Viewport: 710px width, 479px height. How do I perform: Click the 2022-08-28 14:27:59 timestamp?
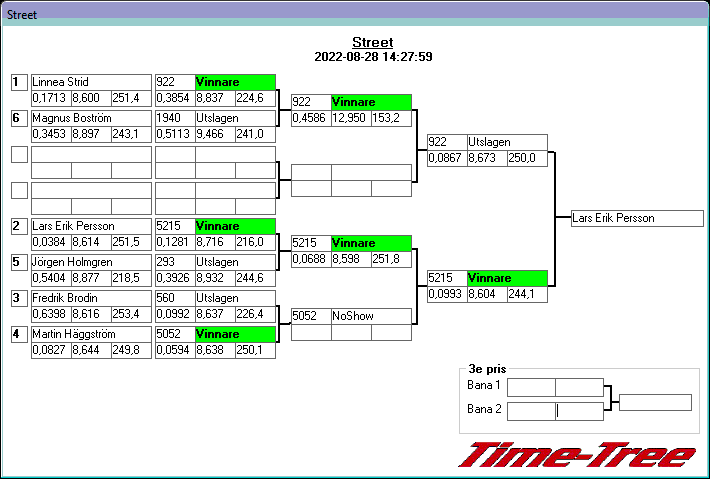pyautogui.click(x=373, y=57)
